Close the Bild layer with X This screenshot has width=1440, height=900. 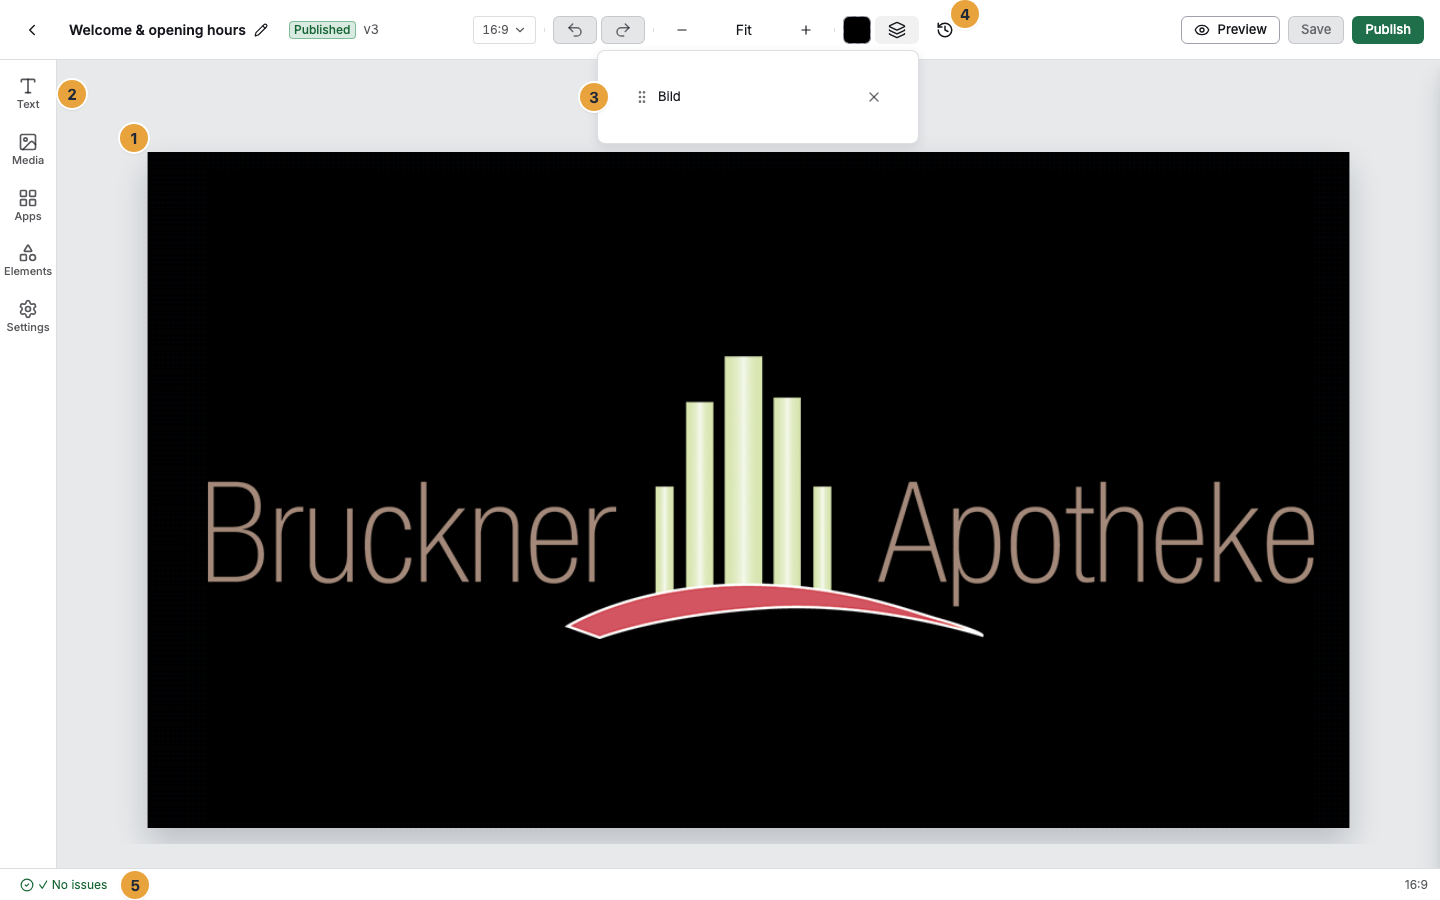pyautogui.click(x=874, y=97)
